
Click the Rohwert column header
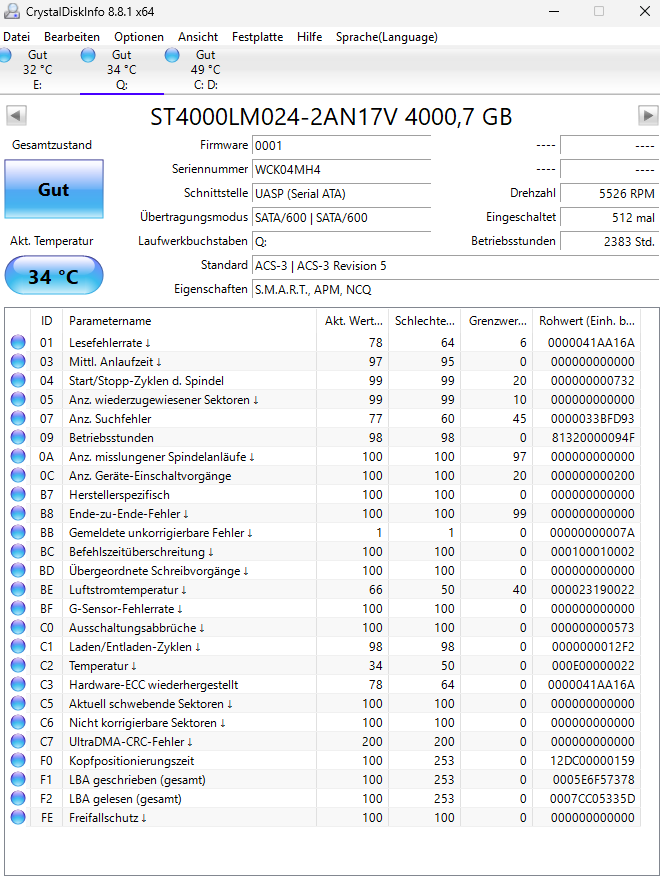click(x=586, y=321)
